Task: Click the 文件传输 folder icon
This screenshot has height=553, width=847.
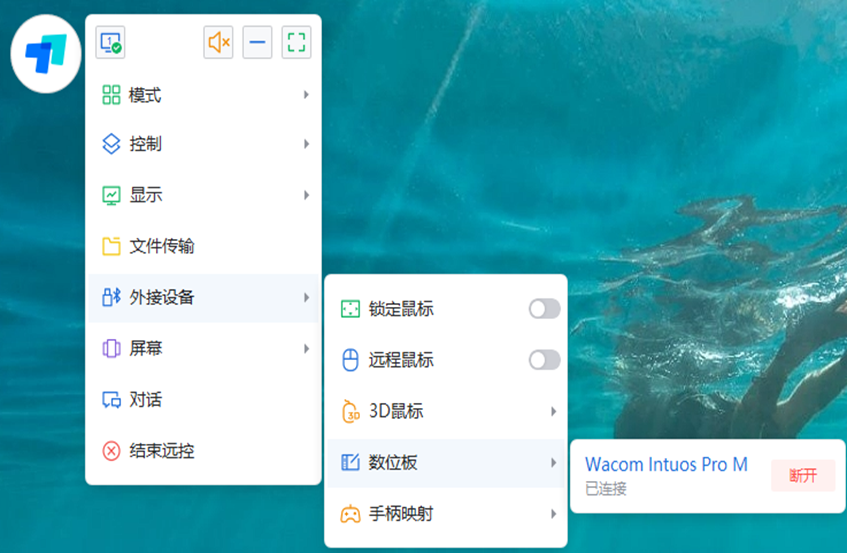Action: (111, 246)
